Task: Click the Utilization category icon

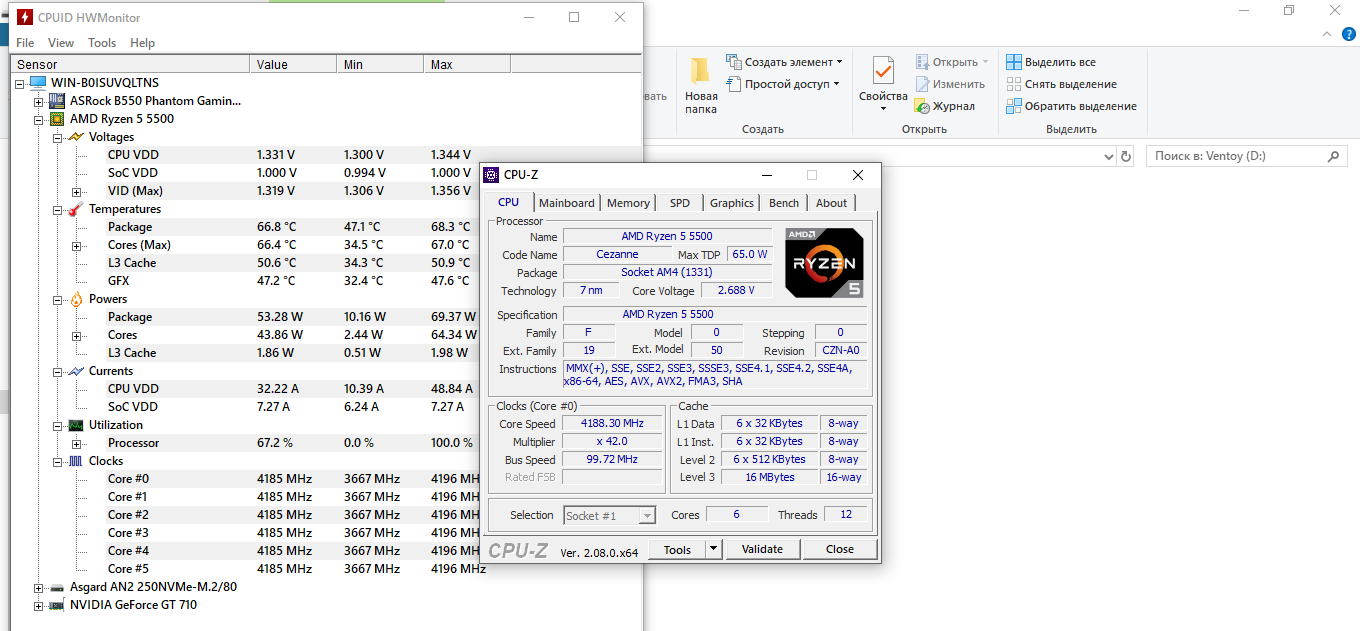Action: [x=75, y=425]
